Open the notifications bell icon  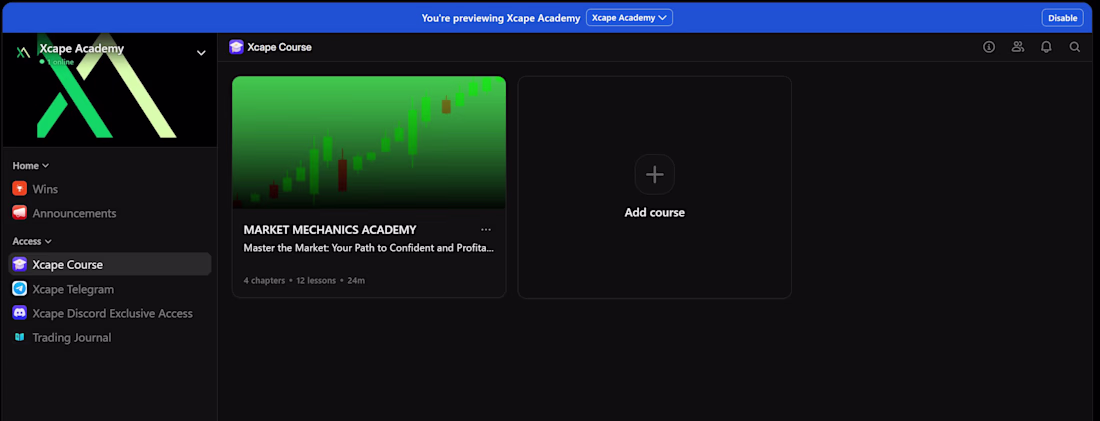point(1046,47)
